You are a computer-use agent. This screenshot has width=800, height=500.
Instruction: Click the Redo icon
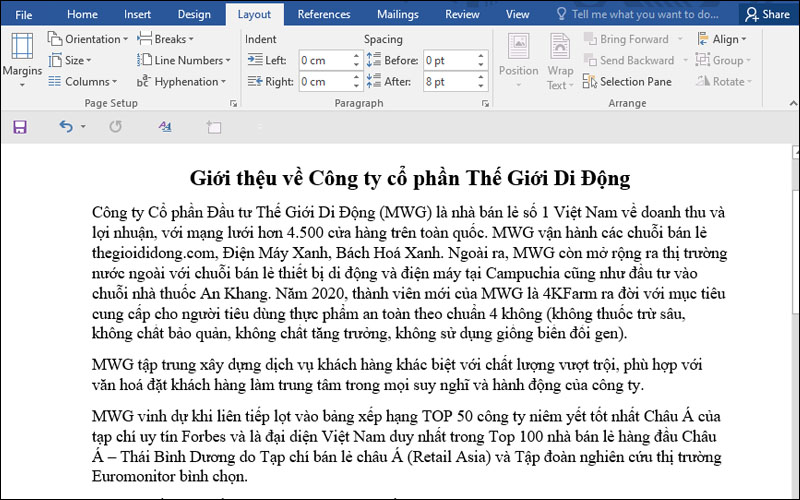[116, 126]
